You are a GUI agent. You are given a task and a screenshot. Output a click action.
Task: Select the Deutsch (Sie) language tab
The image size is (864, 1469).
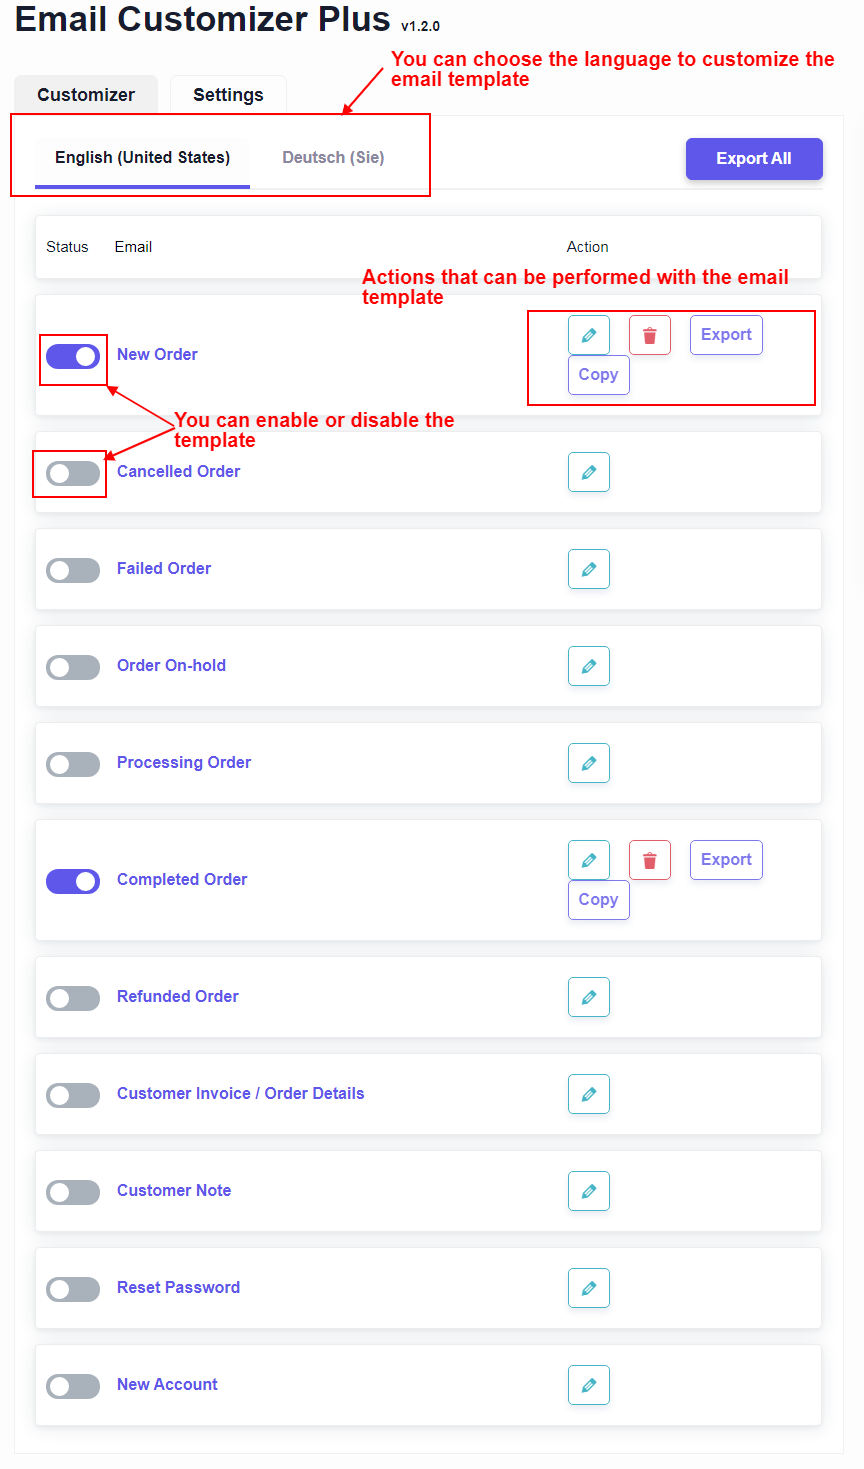click(332, 157)
